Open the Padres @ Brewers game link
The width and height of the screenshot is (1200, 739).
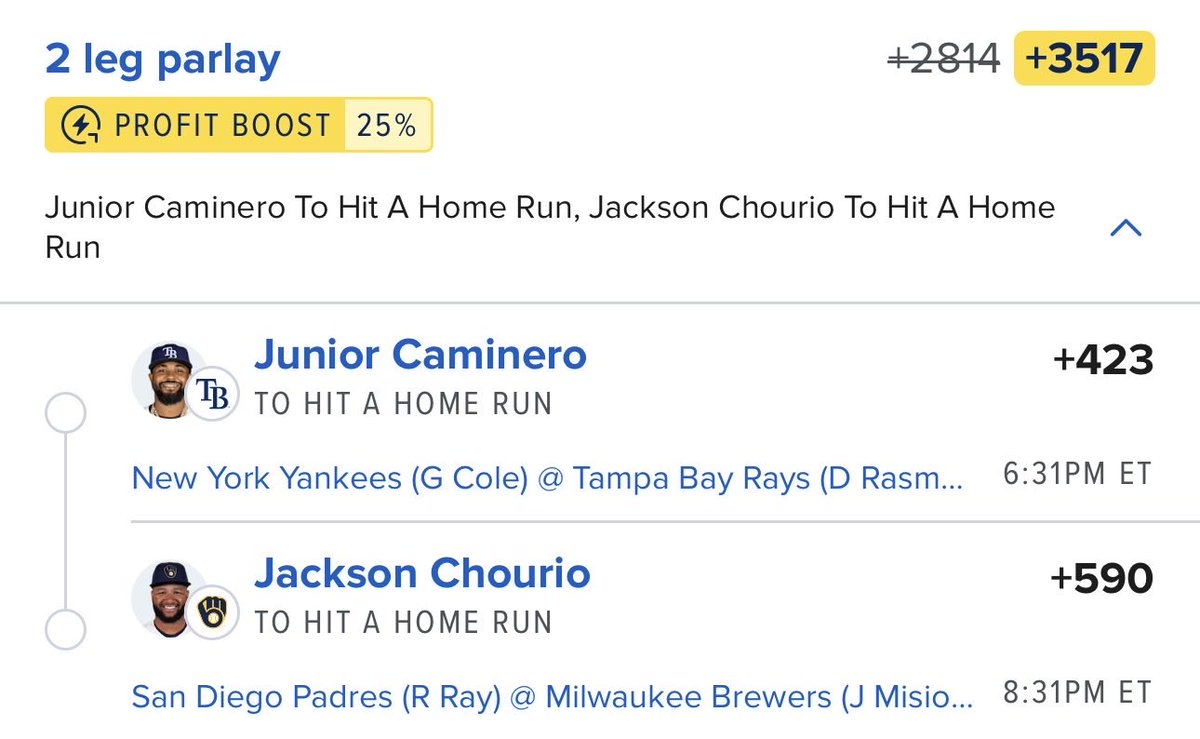551,697
